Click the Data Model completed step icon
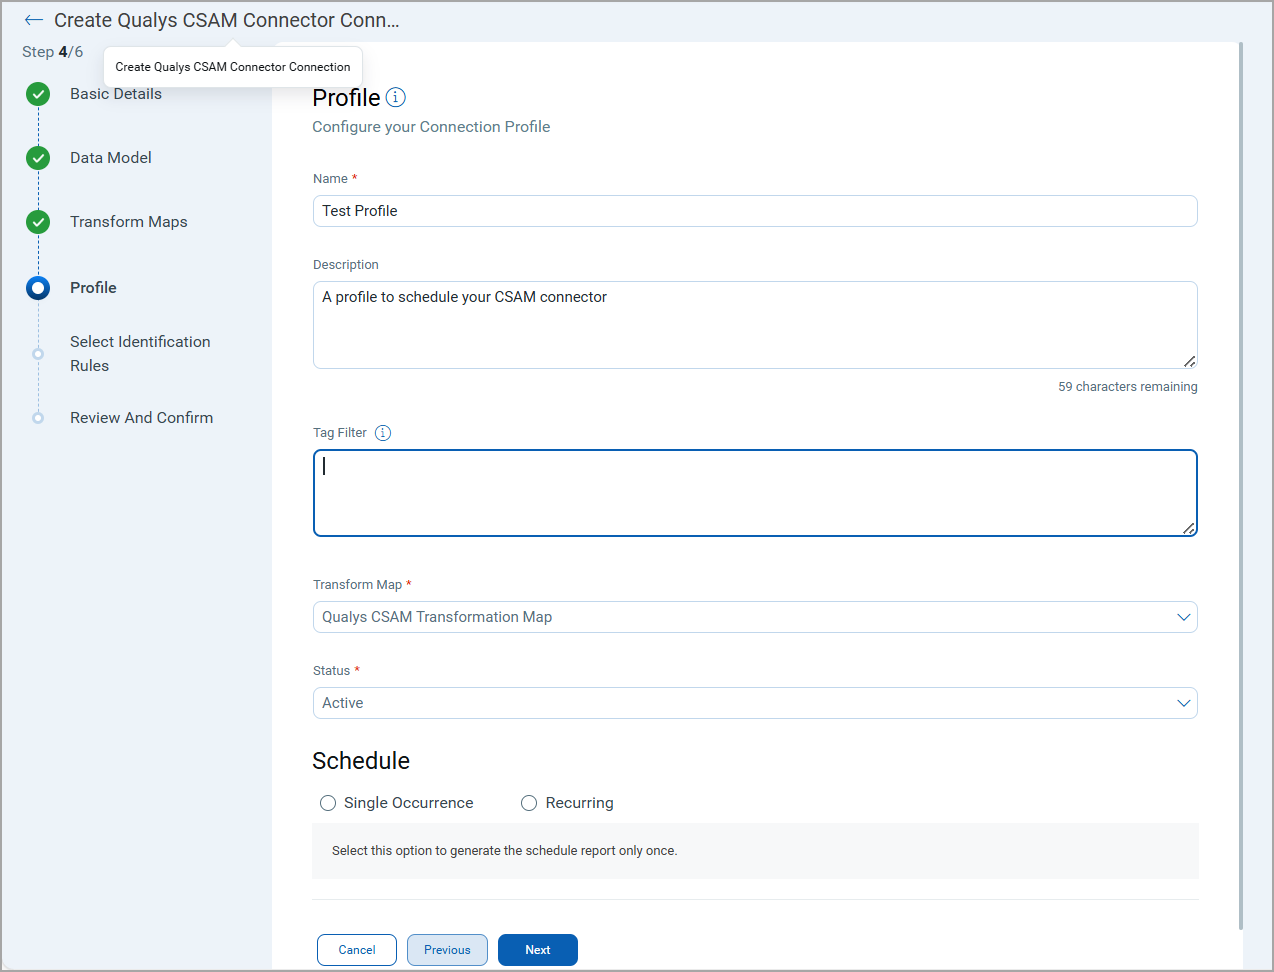The width and height of the screenshot is (1274, 972). click(x=38, y=158)
